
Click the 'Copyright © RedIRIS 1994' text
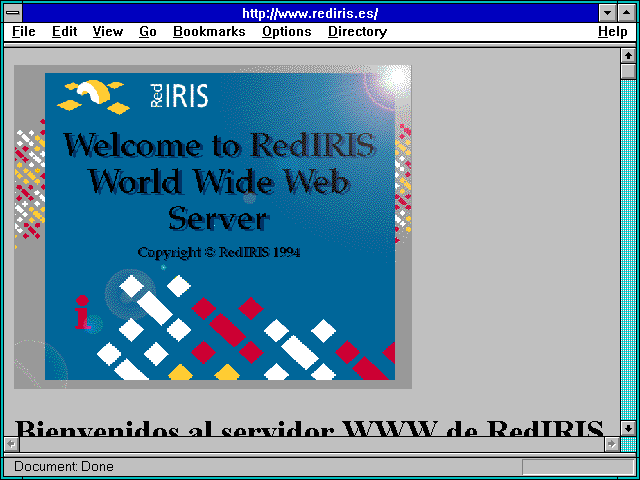click(x=219, y=252)
